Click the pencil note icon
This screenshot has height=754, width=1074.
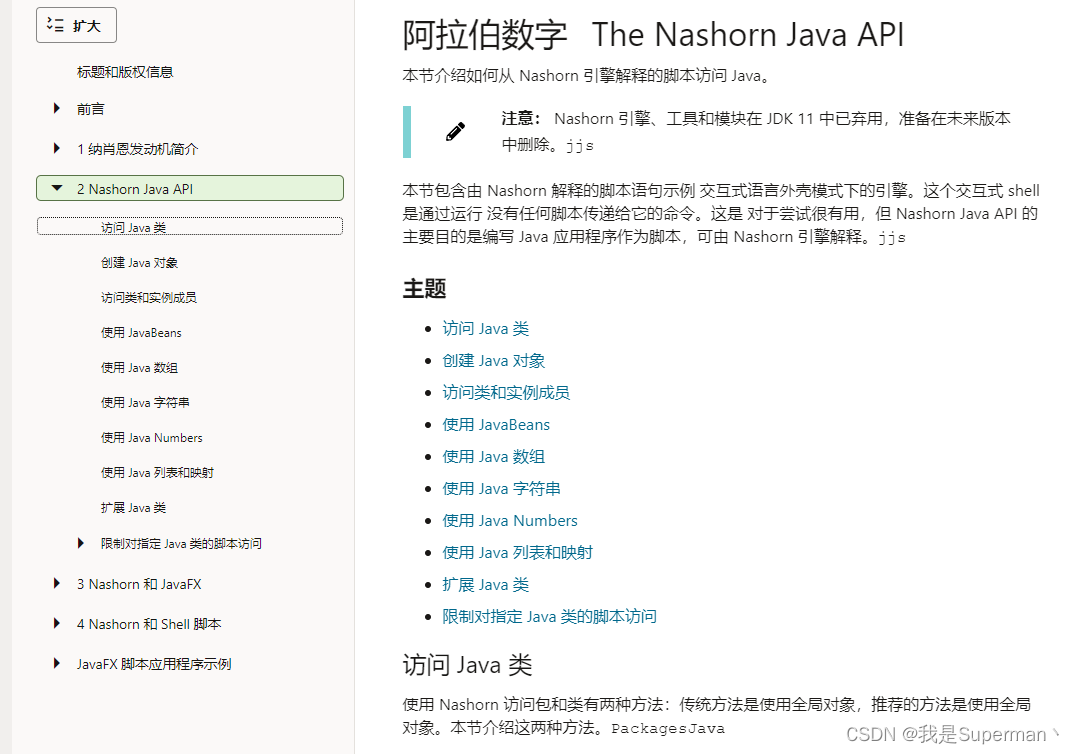click(x=455, y=131)
